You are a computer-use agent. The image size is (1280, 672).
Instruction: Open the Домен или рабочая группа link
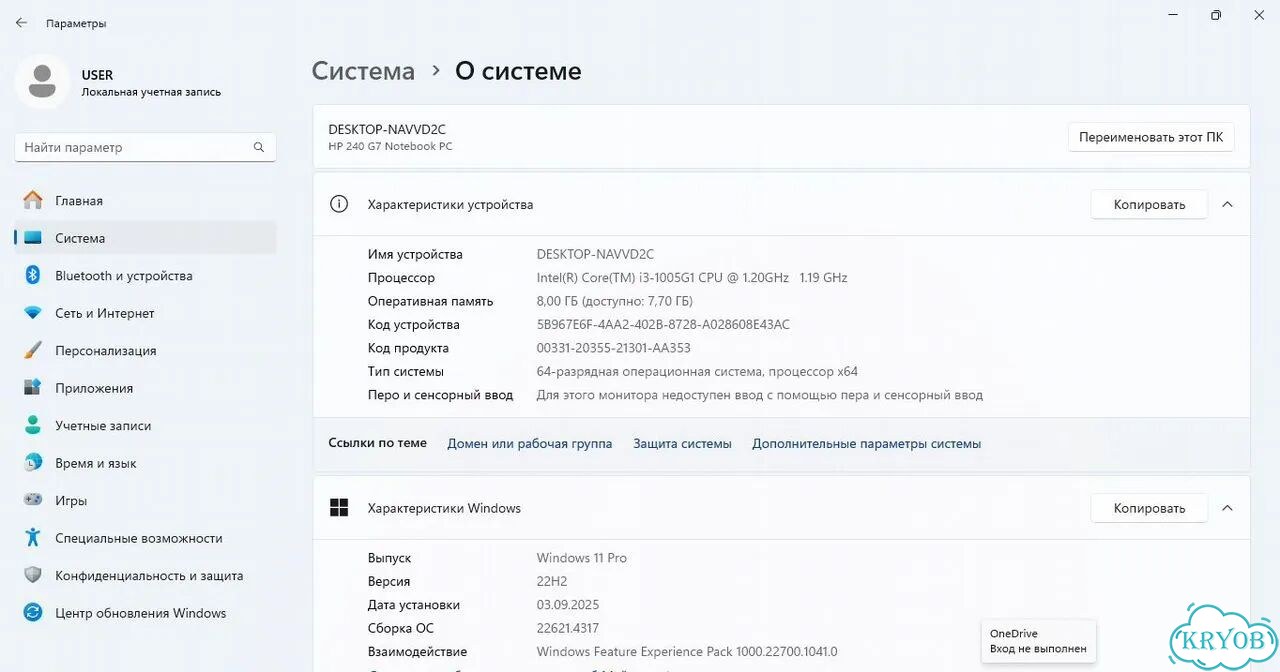coord(530,443)
